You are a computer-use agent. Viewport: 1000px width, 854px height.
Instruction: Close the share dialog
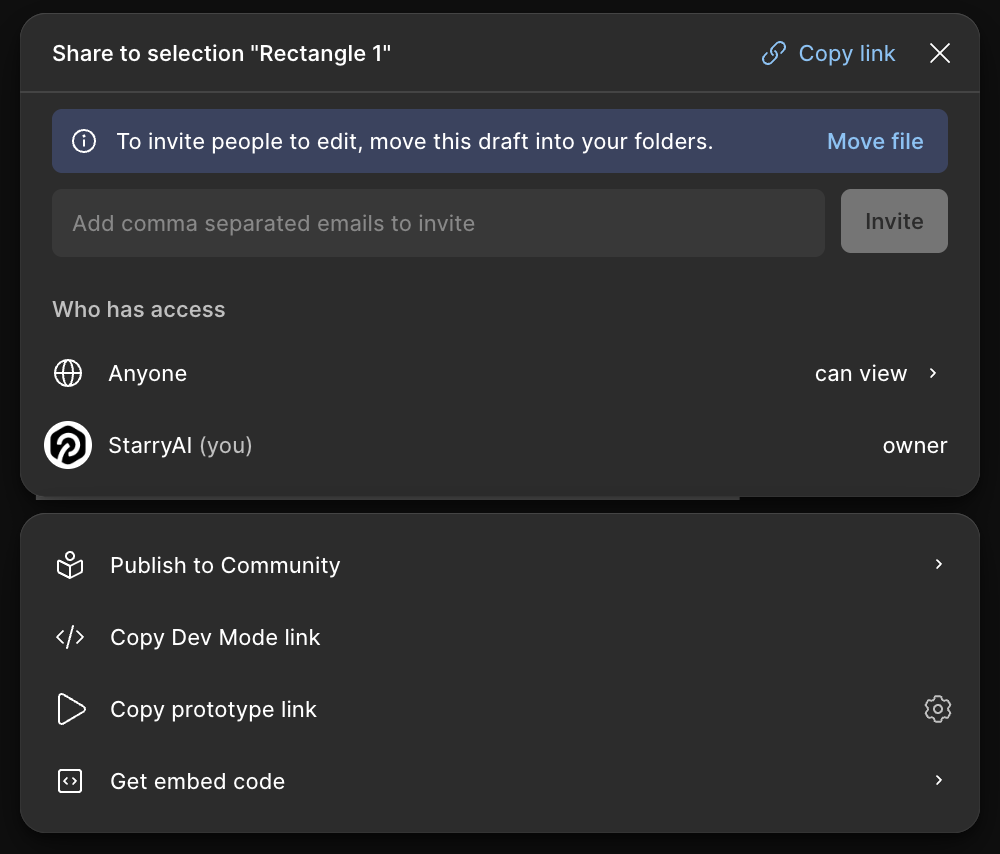[x=939, y=54]
